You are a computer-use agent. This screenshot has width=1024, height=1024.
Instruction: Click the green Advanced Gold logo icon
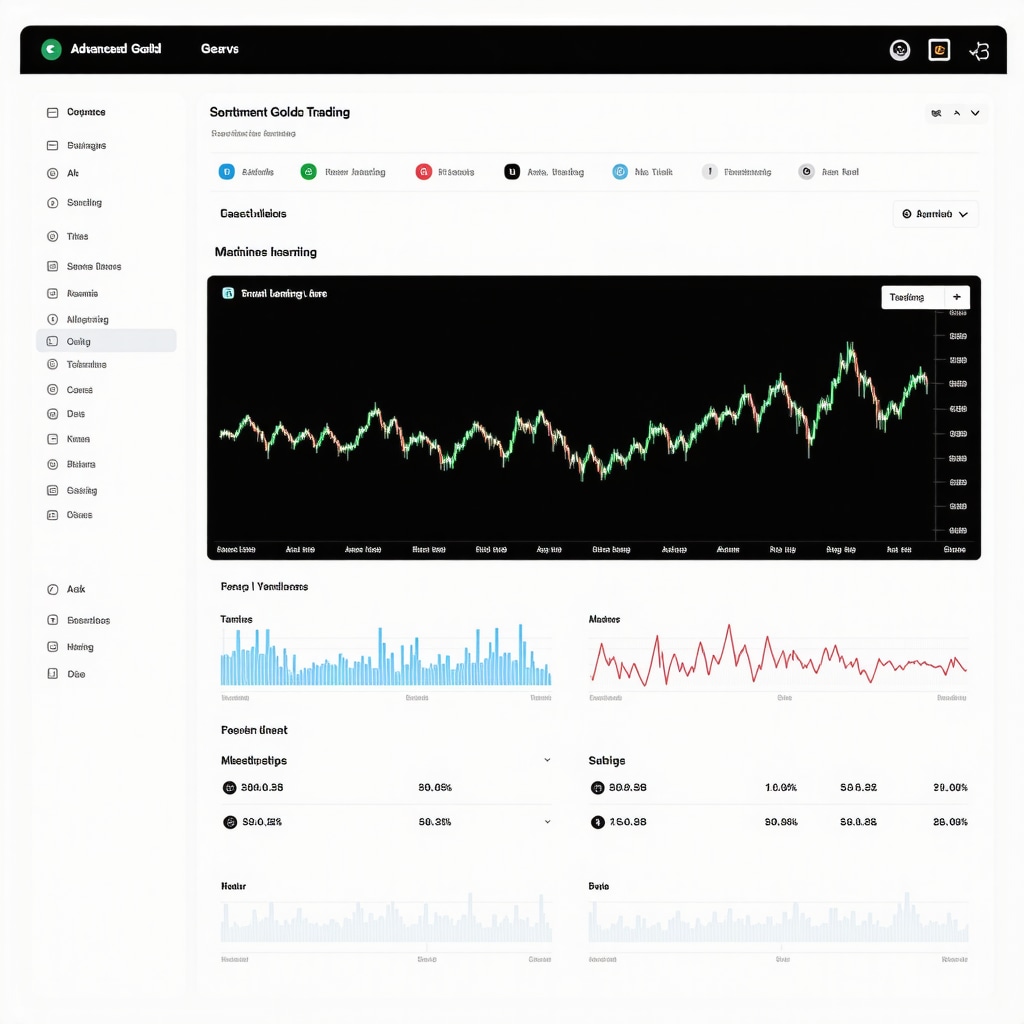(51, 49)
